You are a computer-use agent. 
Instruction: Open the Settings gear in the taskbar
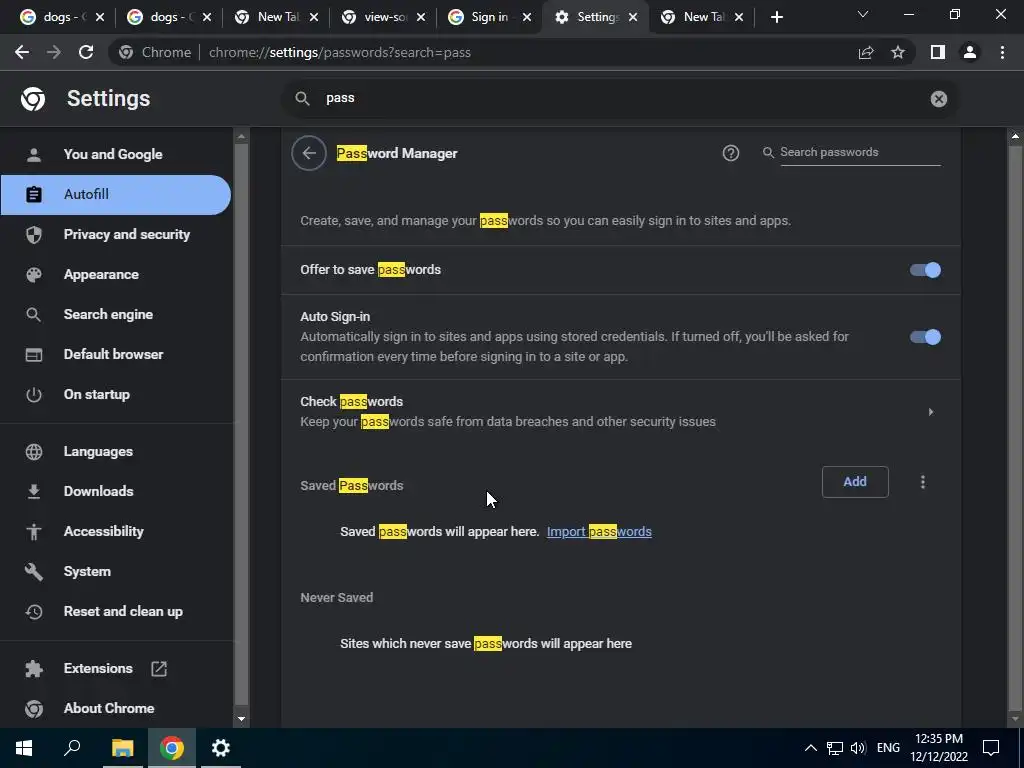point(221,748)
